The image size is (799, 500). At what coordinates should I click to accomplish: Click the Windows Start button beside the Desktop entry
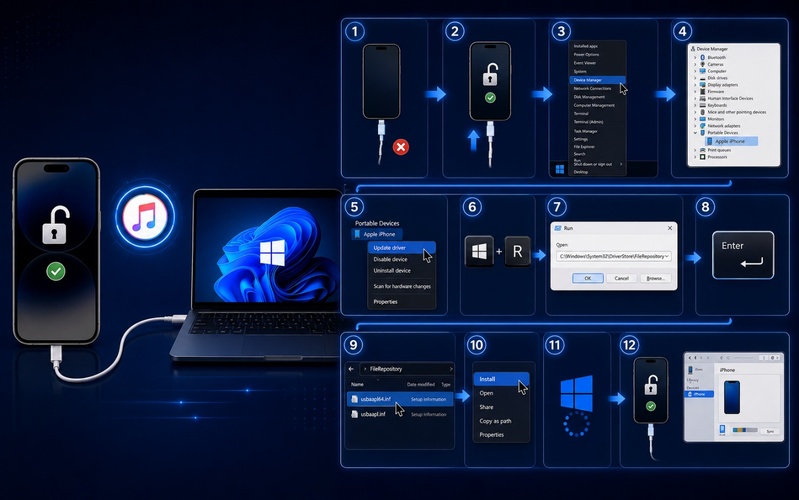pos(560,169)
